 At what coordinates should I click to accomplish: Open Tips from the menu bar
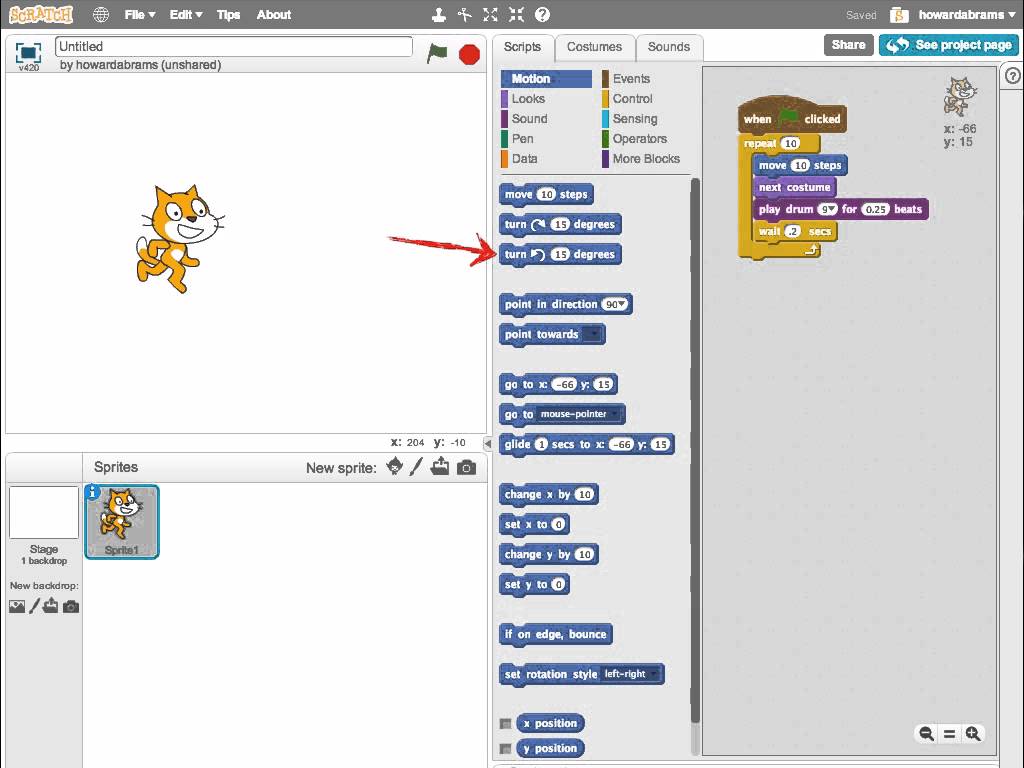point(228,14)
